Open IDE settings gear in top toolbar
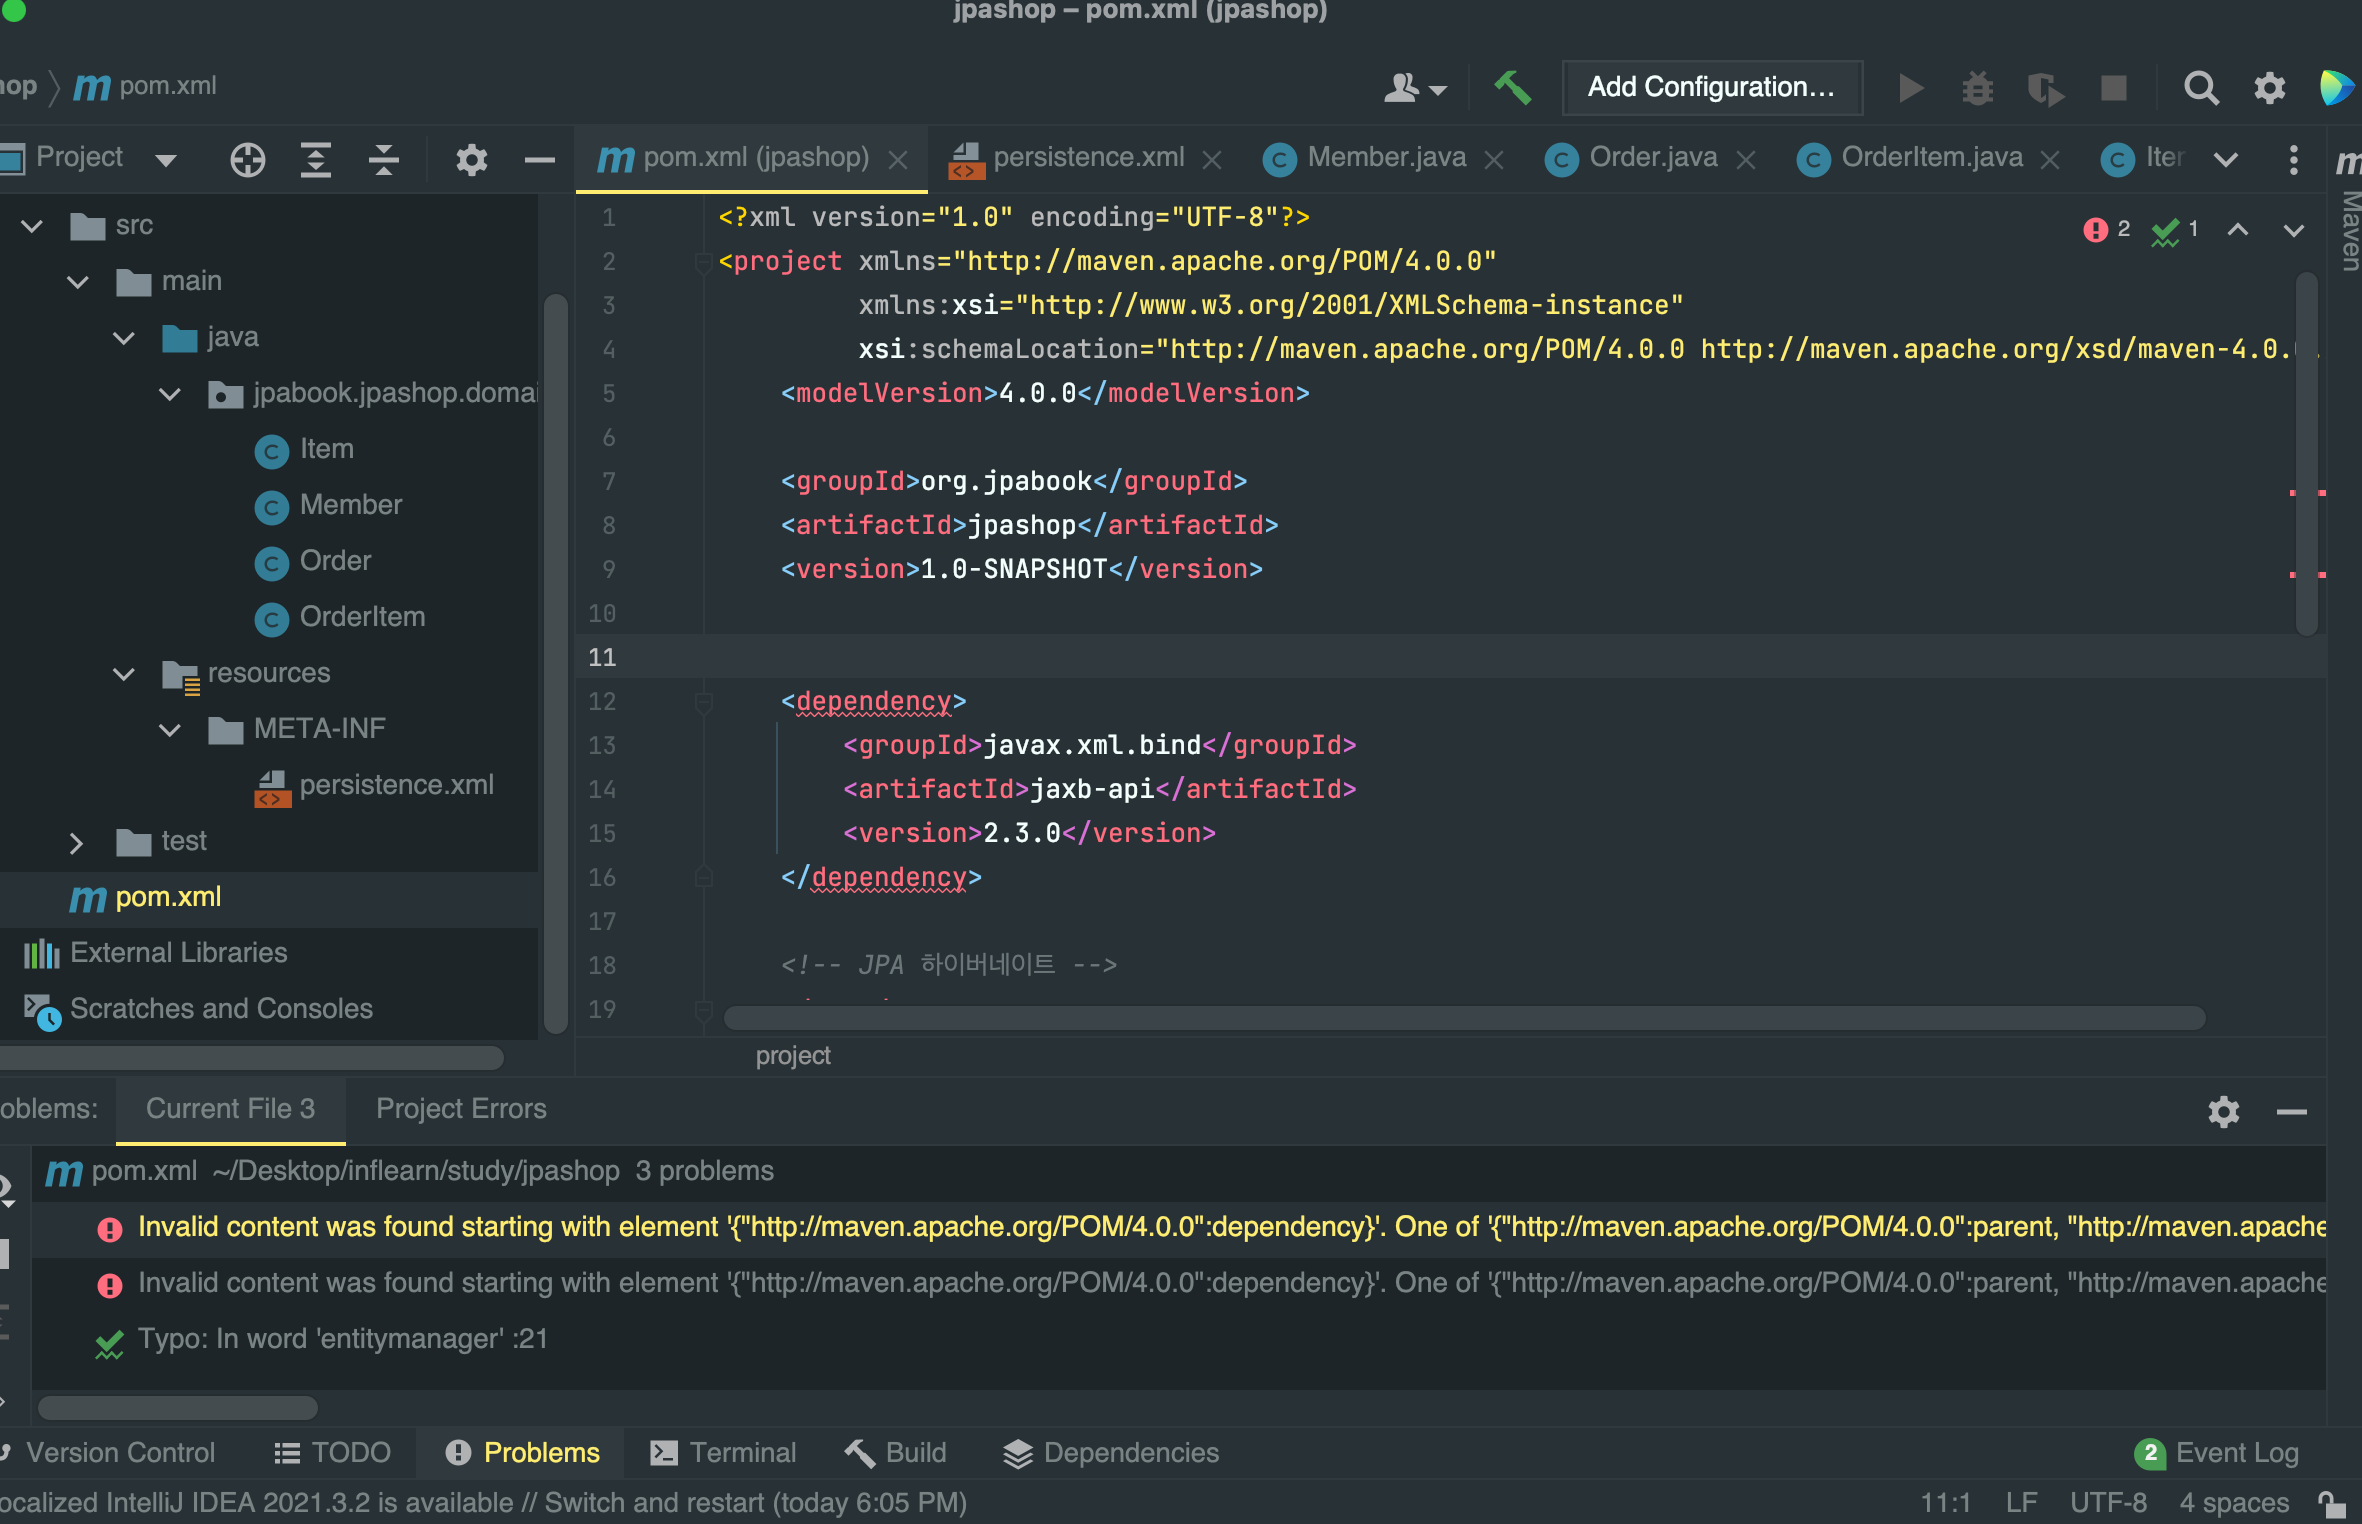 2269,88
